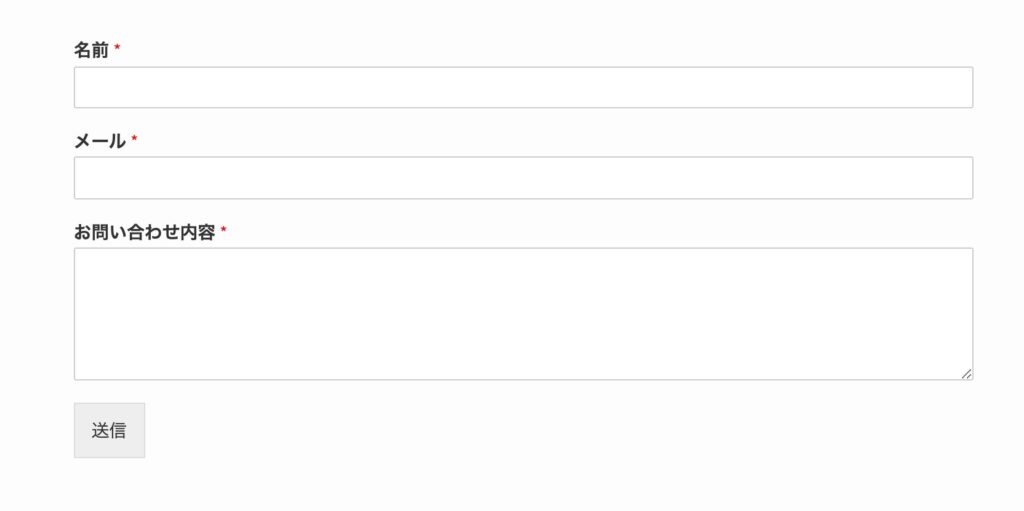This screenshot has width=1024, height=511.
Task: Click the メール field label
Action: (x=99, y=140)
